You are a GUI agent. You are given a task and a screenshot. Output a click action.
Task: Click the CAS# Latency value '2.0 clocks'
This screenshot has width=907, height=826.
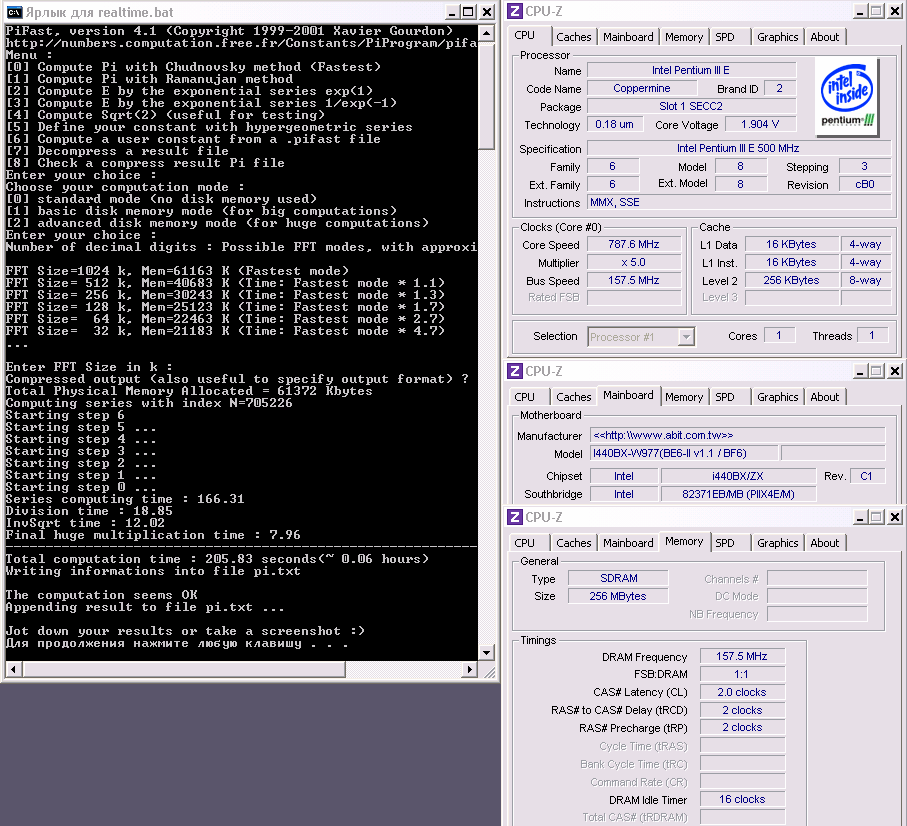point(742,692)
